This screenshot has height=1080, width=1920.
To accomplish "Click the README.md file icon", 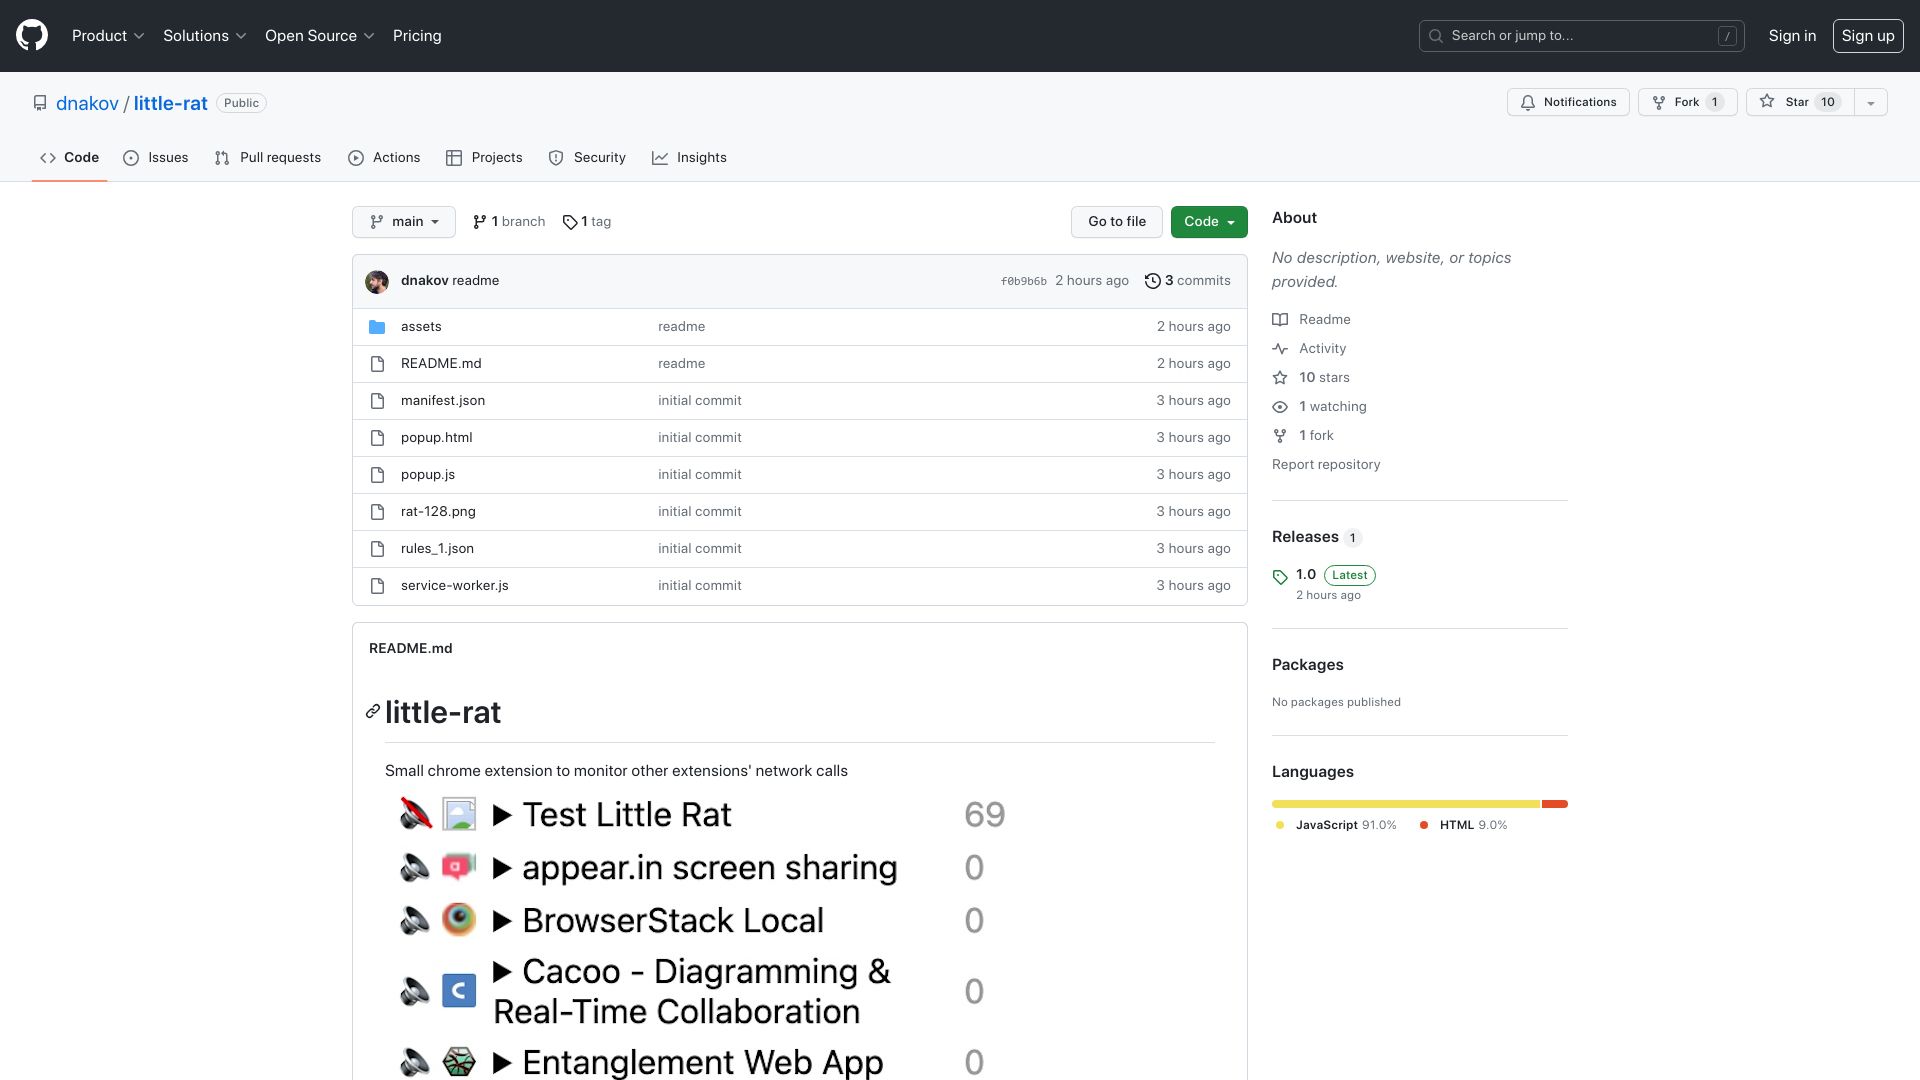I will (377, 364).
